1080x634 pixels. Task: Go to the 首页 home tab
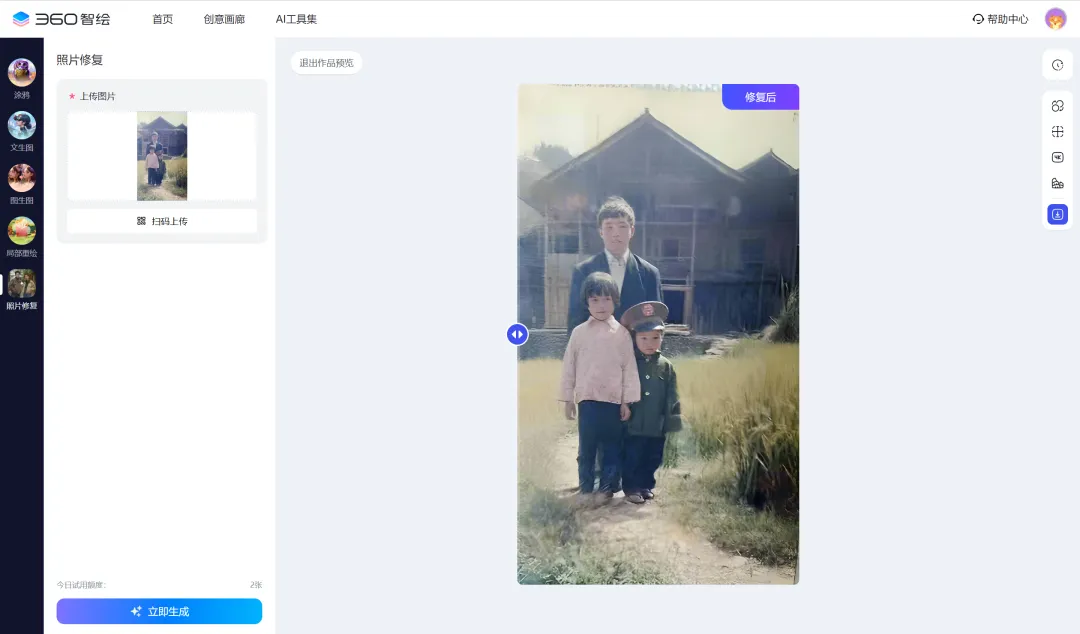(162, 19)
